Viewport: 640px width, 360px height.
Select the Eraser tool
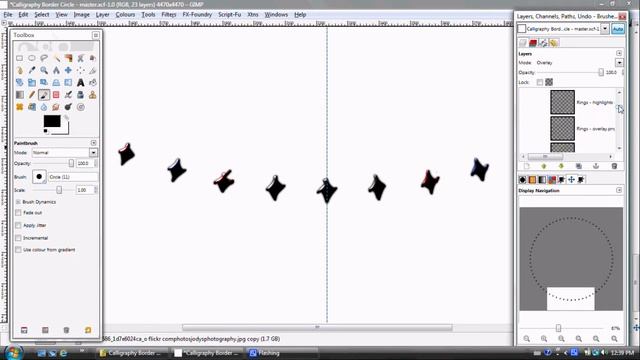56,95
